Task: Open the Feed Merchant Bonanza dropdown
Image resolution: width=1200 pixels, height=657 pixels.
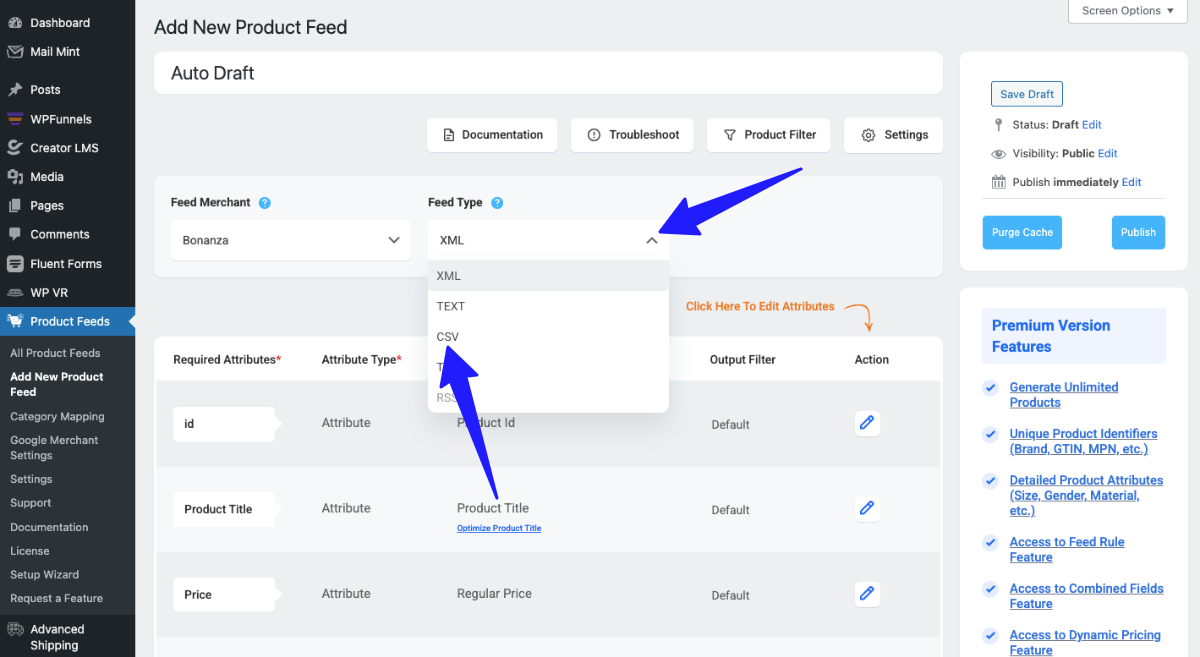Action: pos(291,240)
